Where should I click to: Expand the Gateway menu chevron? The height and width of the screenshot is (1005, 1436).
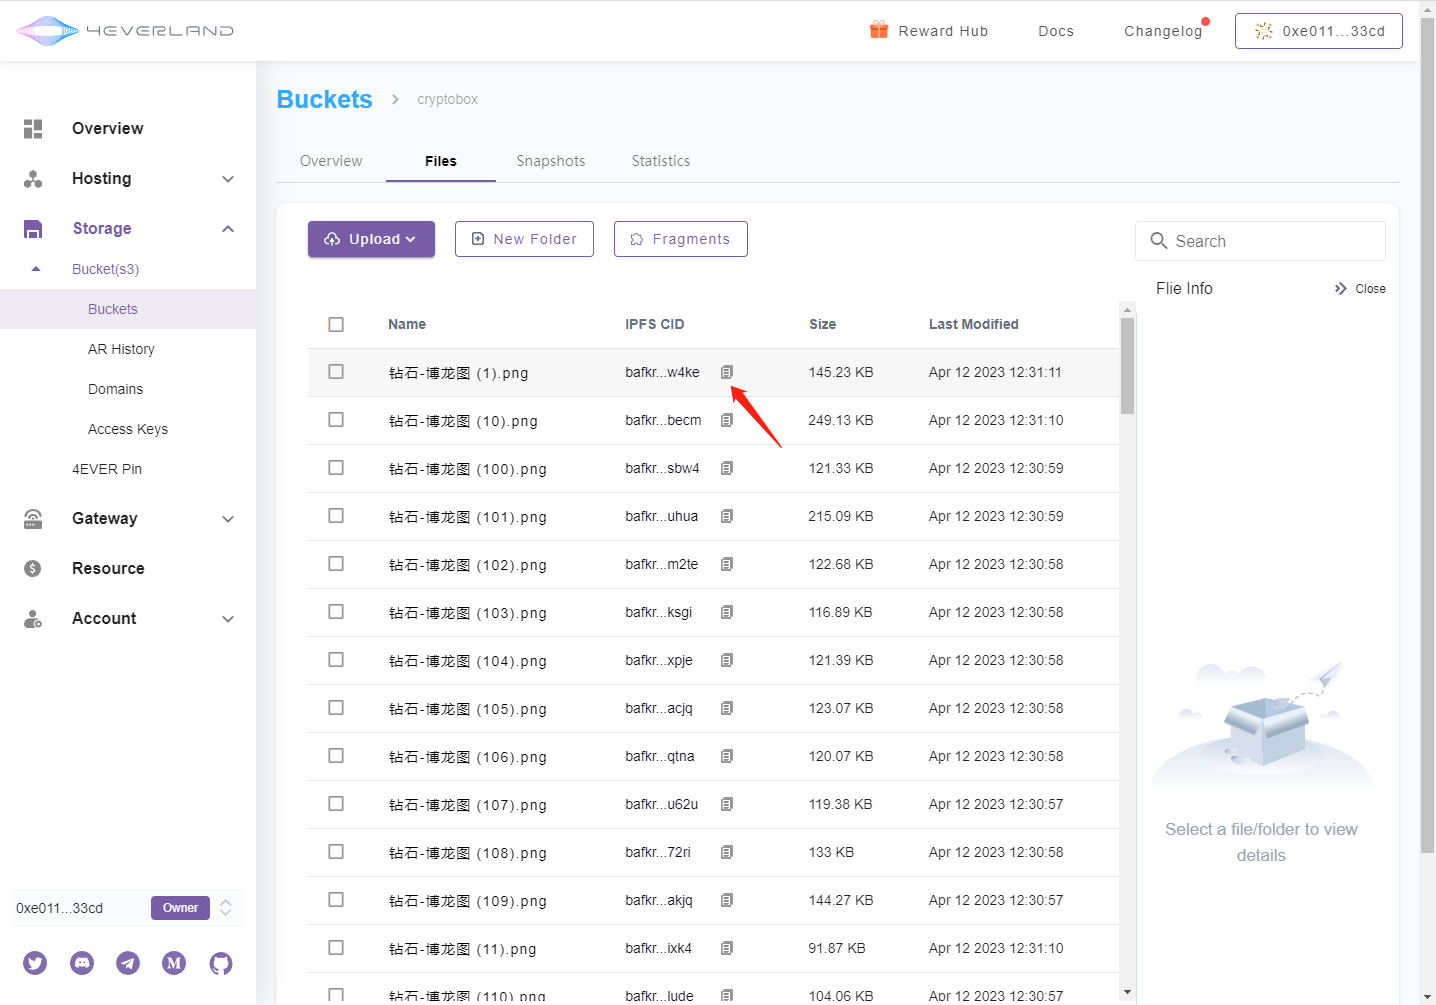[x=228, y=519]
